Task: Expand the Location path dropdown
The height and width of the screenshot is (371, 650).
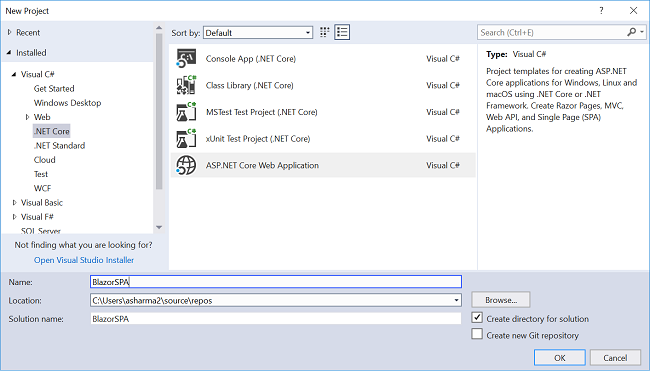Action: click(456, 300)
